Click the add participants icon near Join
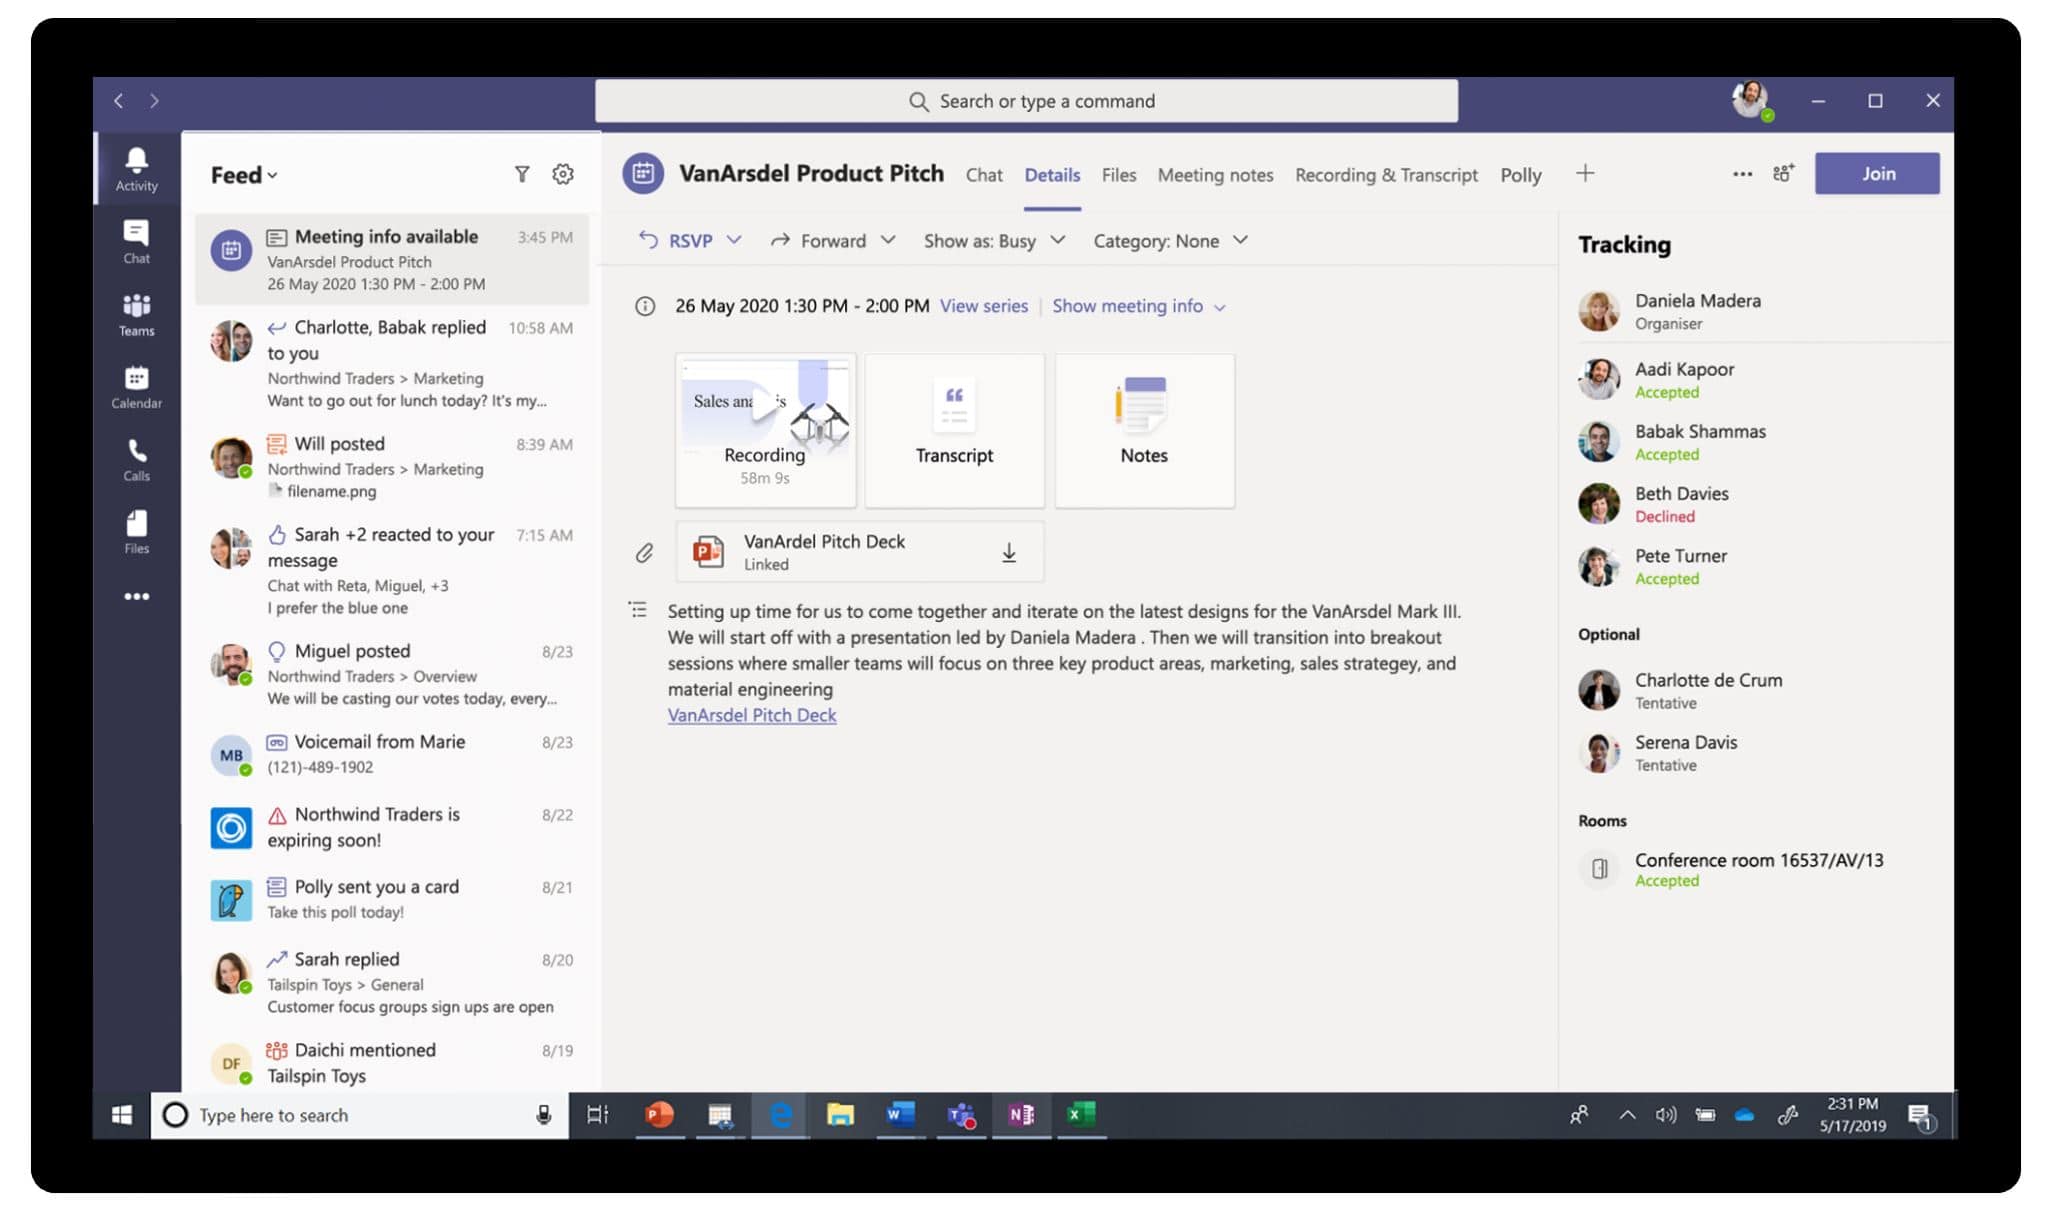The height and width of the screenshot is (1214, 2052). tap(1784, 173)
